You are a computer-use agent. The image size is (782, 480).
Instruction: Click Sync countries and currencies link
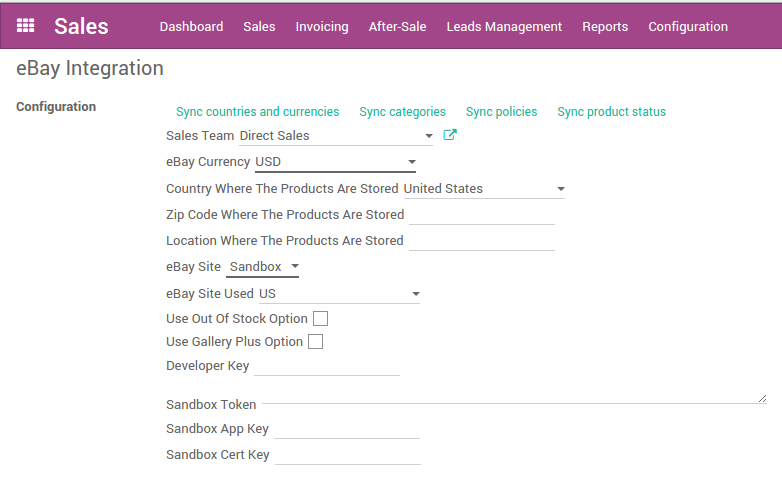pos(257,112)
